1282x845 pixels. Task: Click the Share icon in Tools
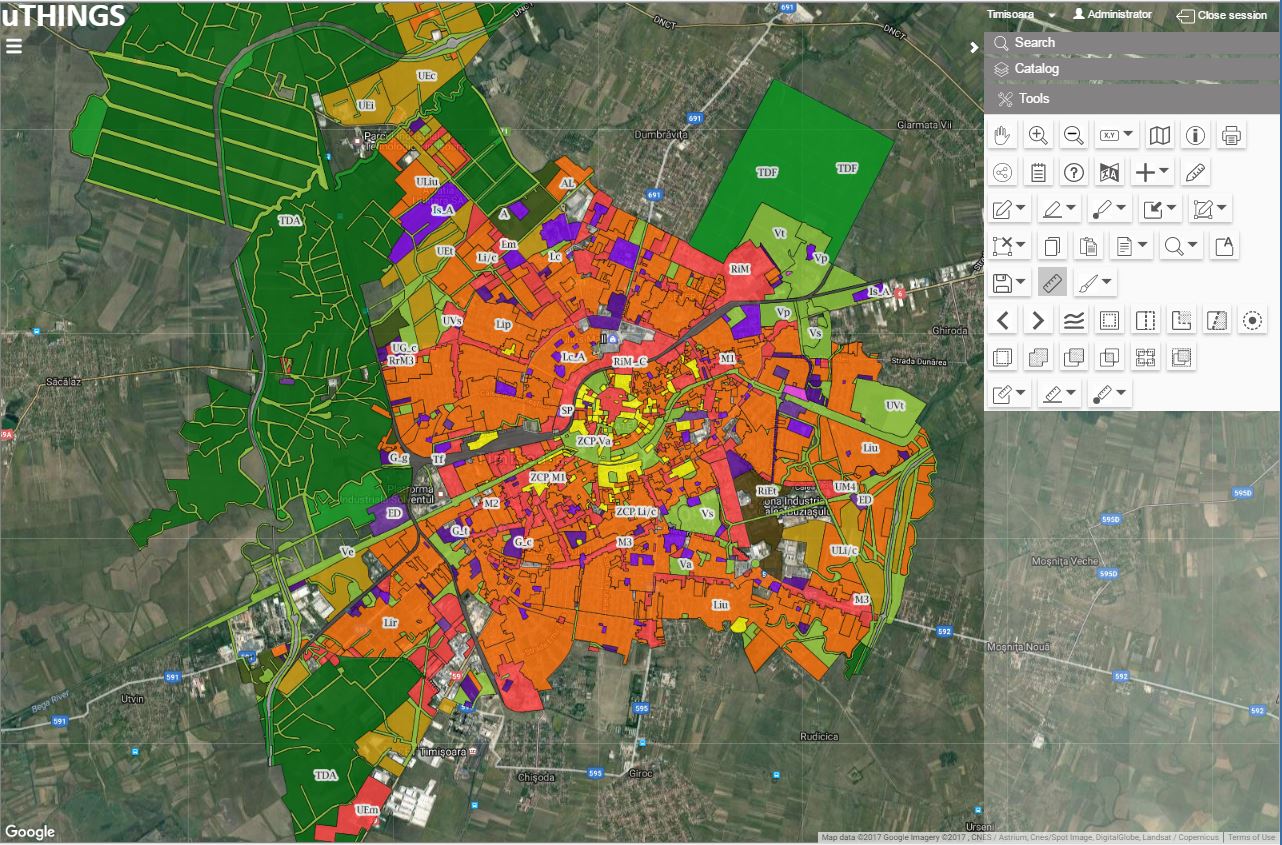(x=1003, y=173)
